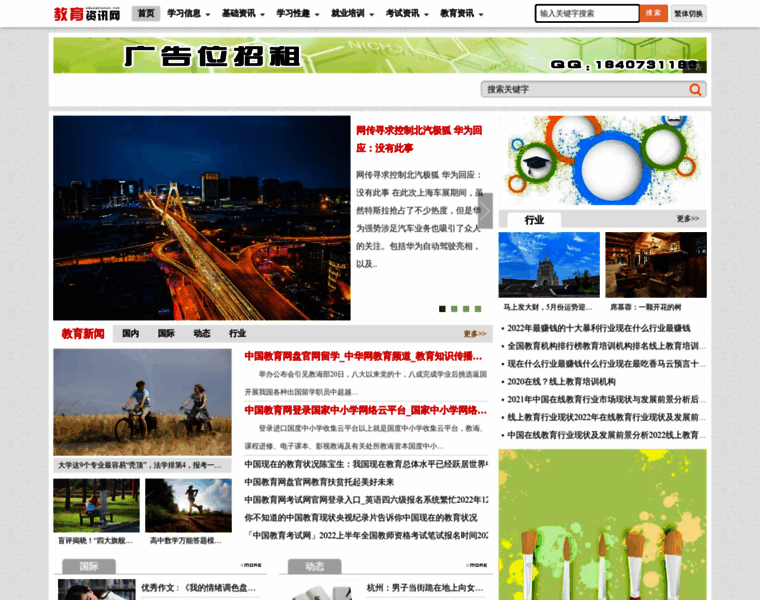The height and width of the screenshot is (600, 760).
Task: Click the 教育资讯网 site logo
Action: [x=87, y=14]
